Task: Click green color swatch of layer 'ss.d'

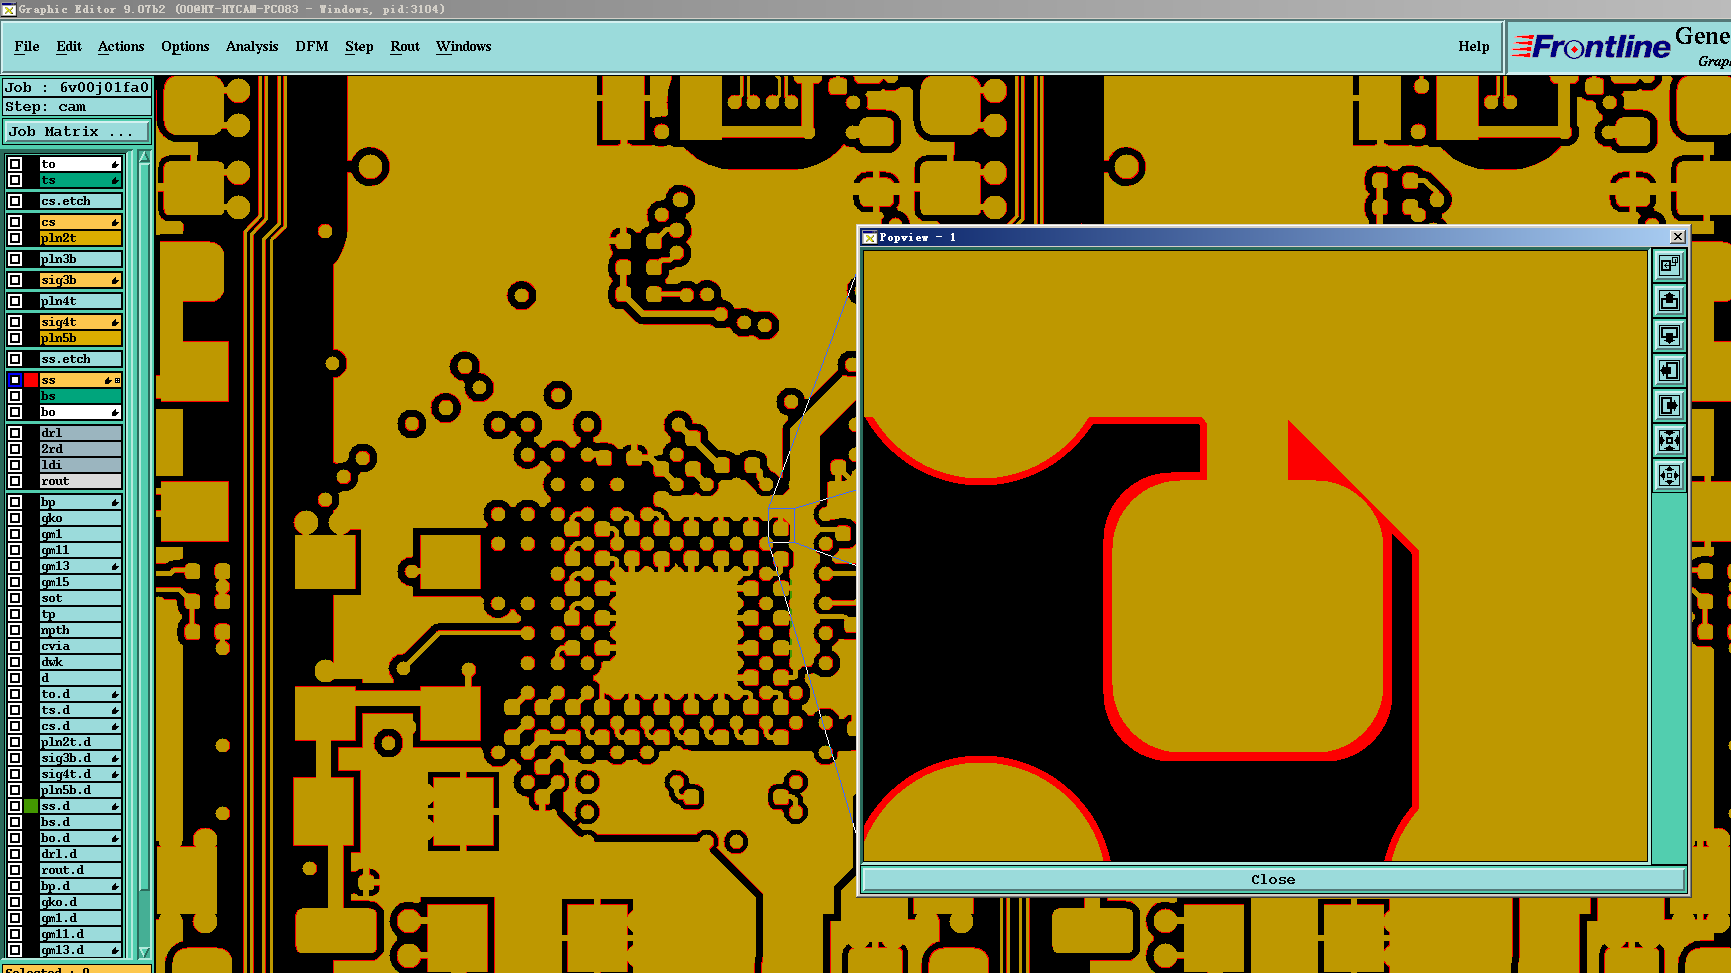Action: coord(31,806)
